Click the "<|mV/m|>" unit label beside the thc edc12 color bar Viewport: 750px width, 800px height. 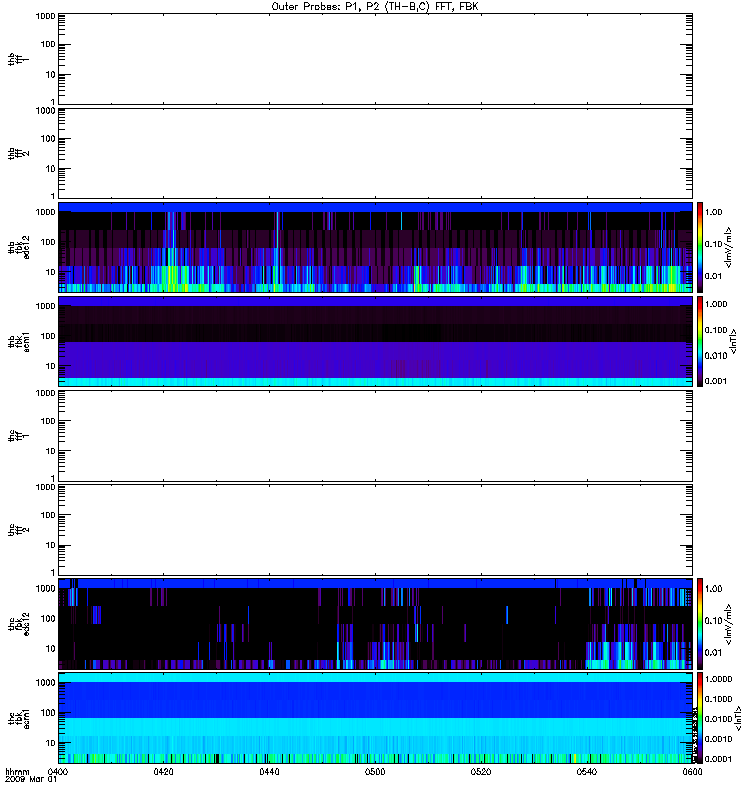[729, 623]
